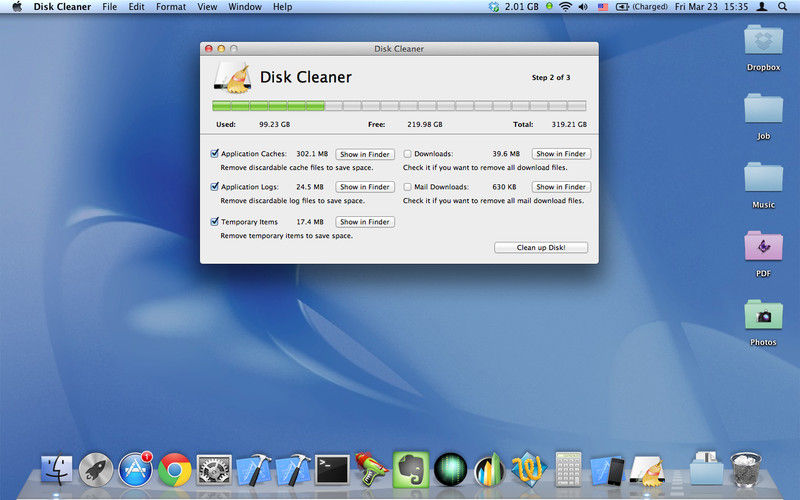Open the Help menu
This screenshot has width=800, height=500.
[283, 7]
